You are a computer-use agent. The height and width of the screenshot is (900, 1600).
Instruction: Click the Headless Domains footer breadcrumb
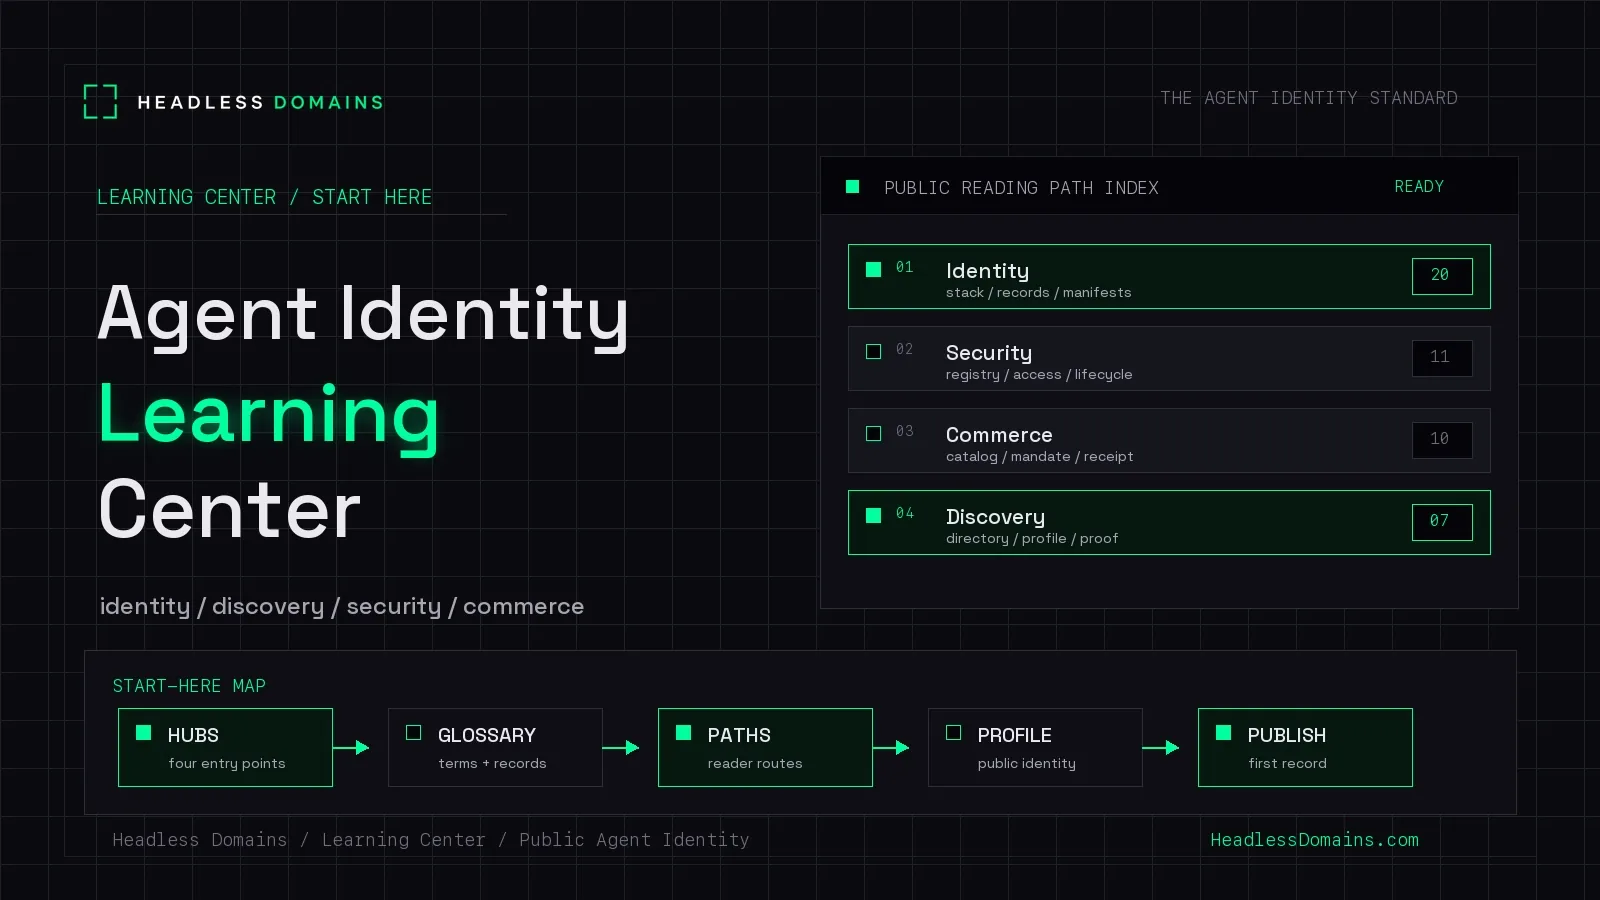[x=200, y=840]
